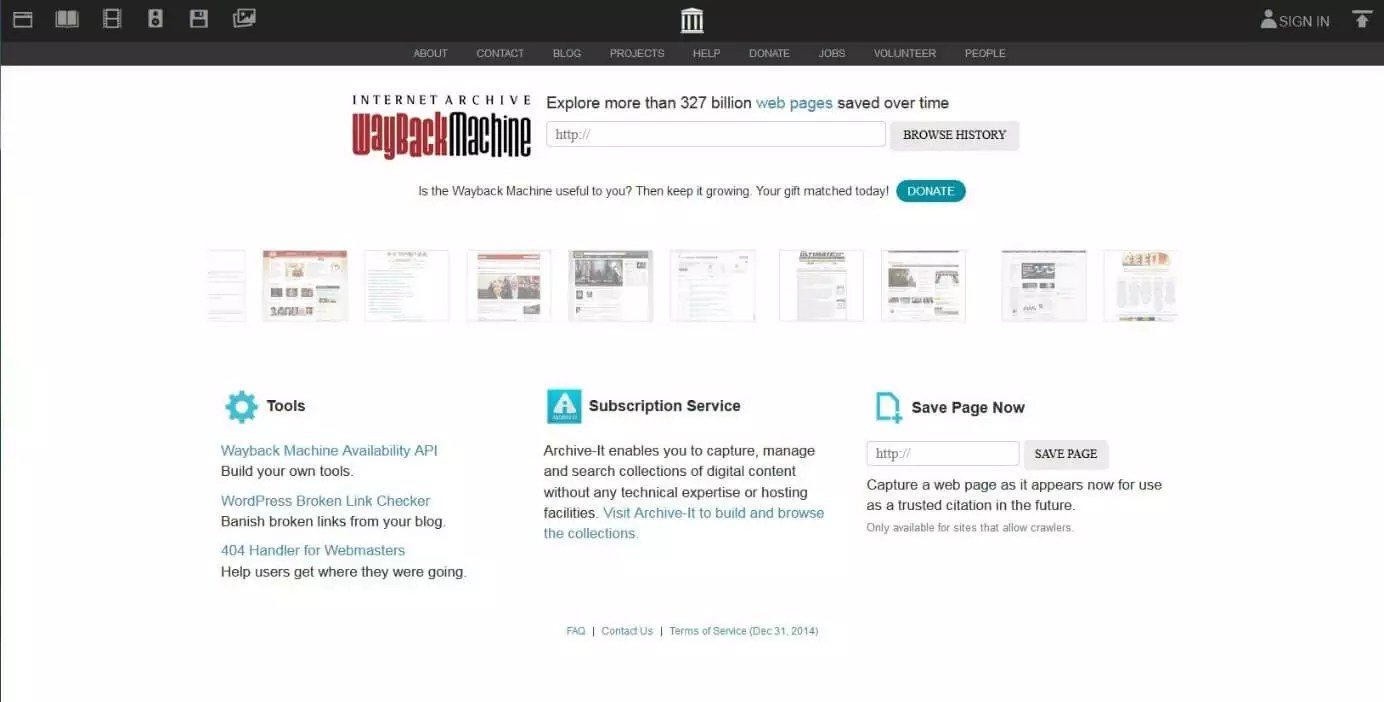Viewport: 1384px width, 702px height.
Task: Click the BROWSE HISTORY button
Action: (x=955, y=135)
